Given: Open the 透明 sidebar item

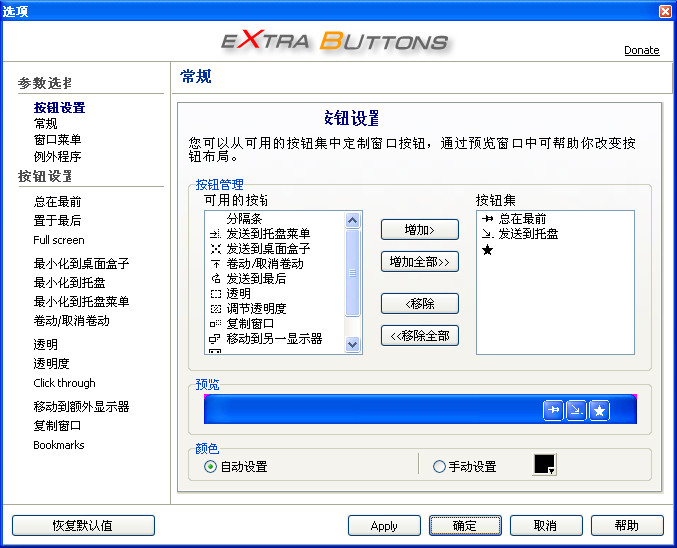Looking at the screenshot, I should tap(45, 344).
